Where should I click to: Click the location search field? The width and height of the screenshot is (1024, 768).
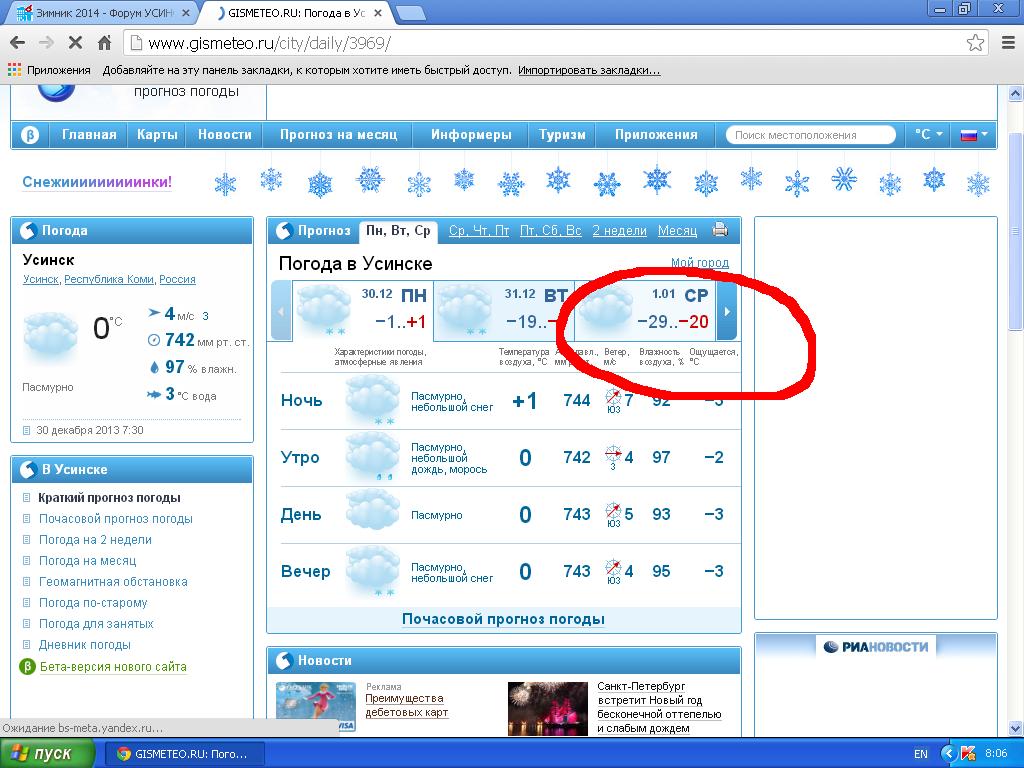point(810,135)
